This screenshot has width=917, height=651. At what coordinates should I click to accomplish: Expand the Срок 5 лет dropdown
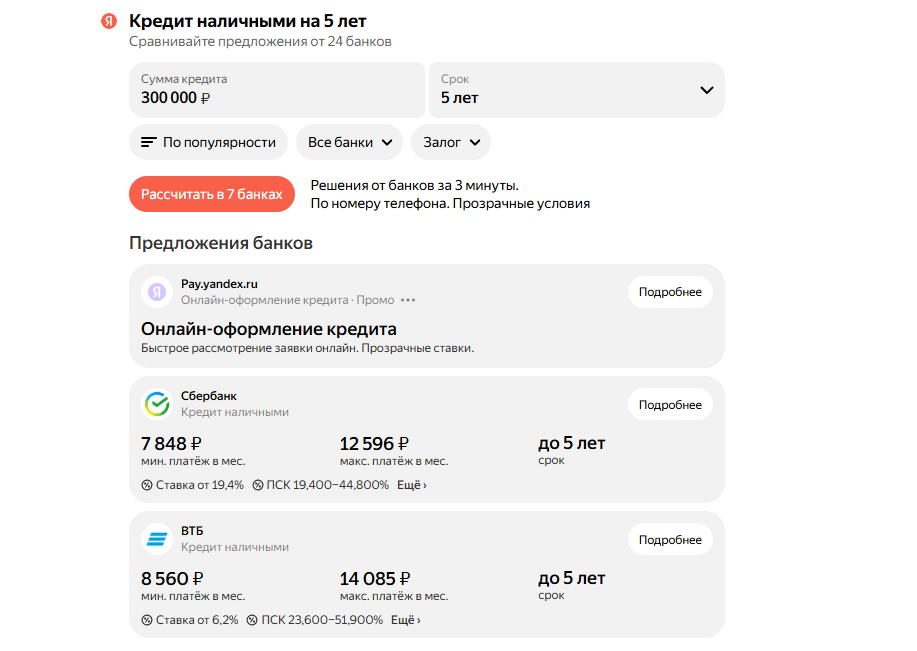pyautogui.click(x=706, y=90)
